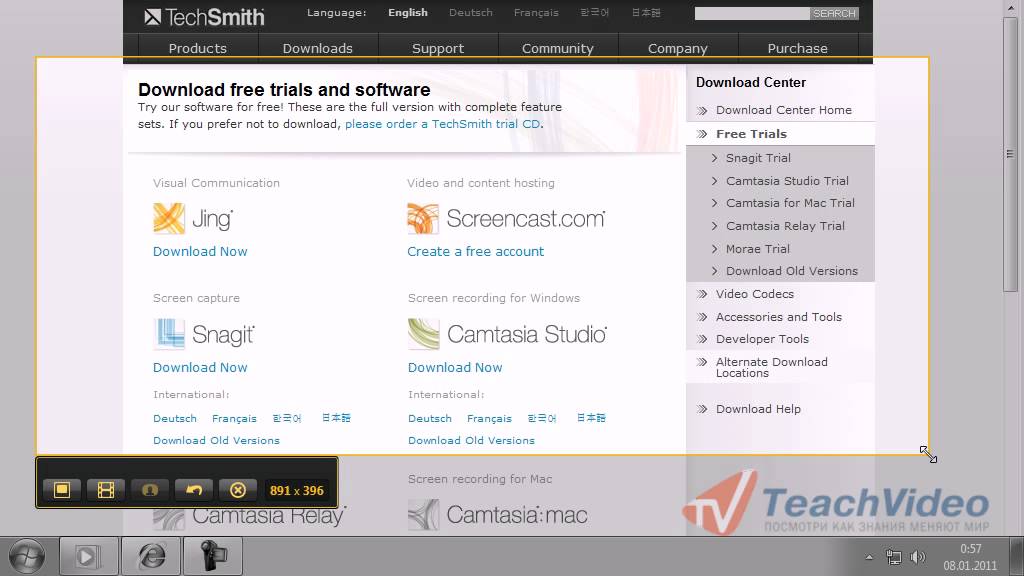Click Download Old Versions under Snagit

(x=216, y=441)
